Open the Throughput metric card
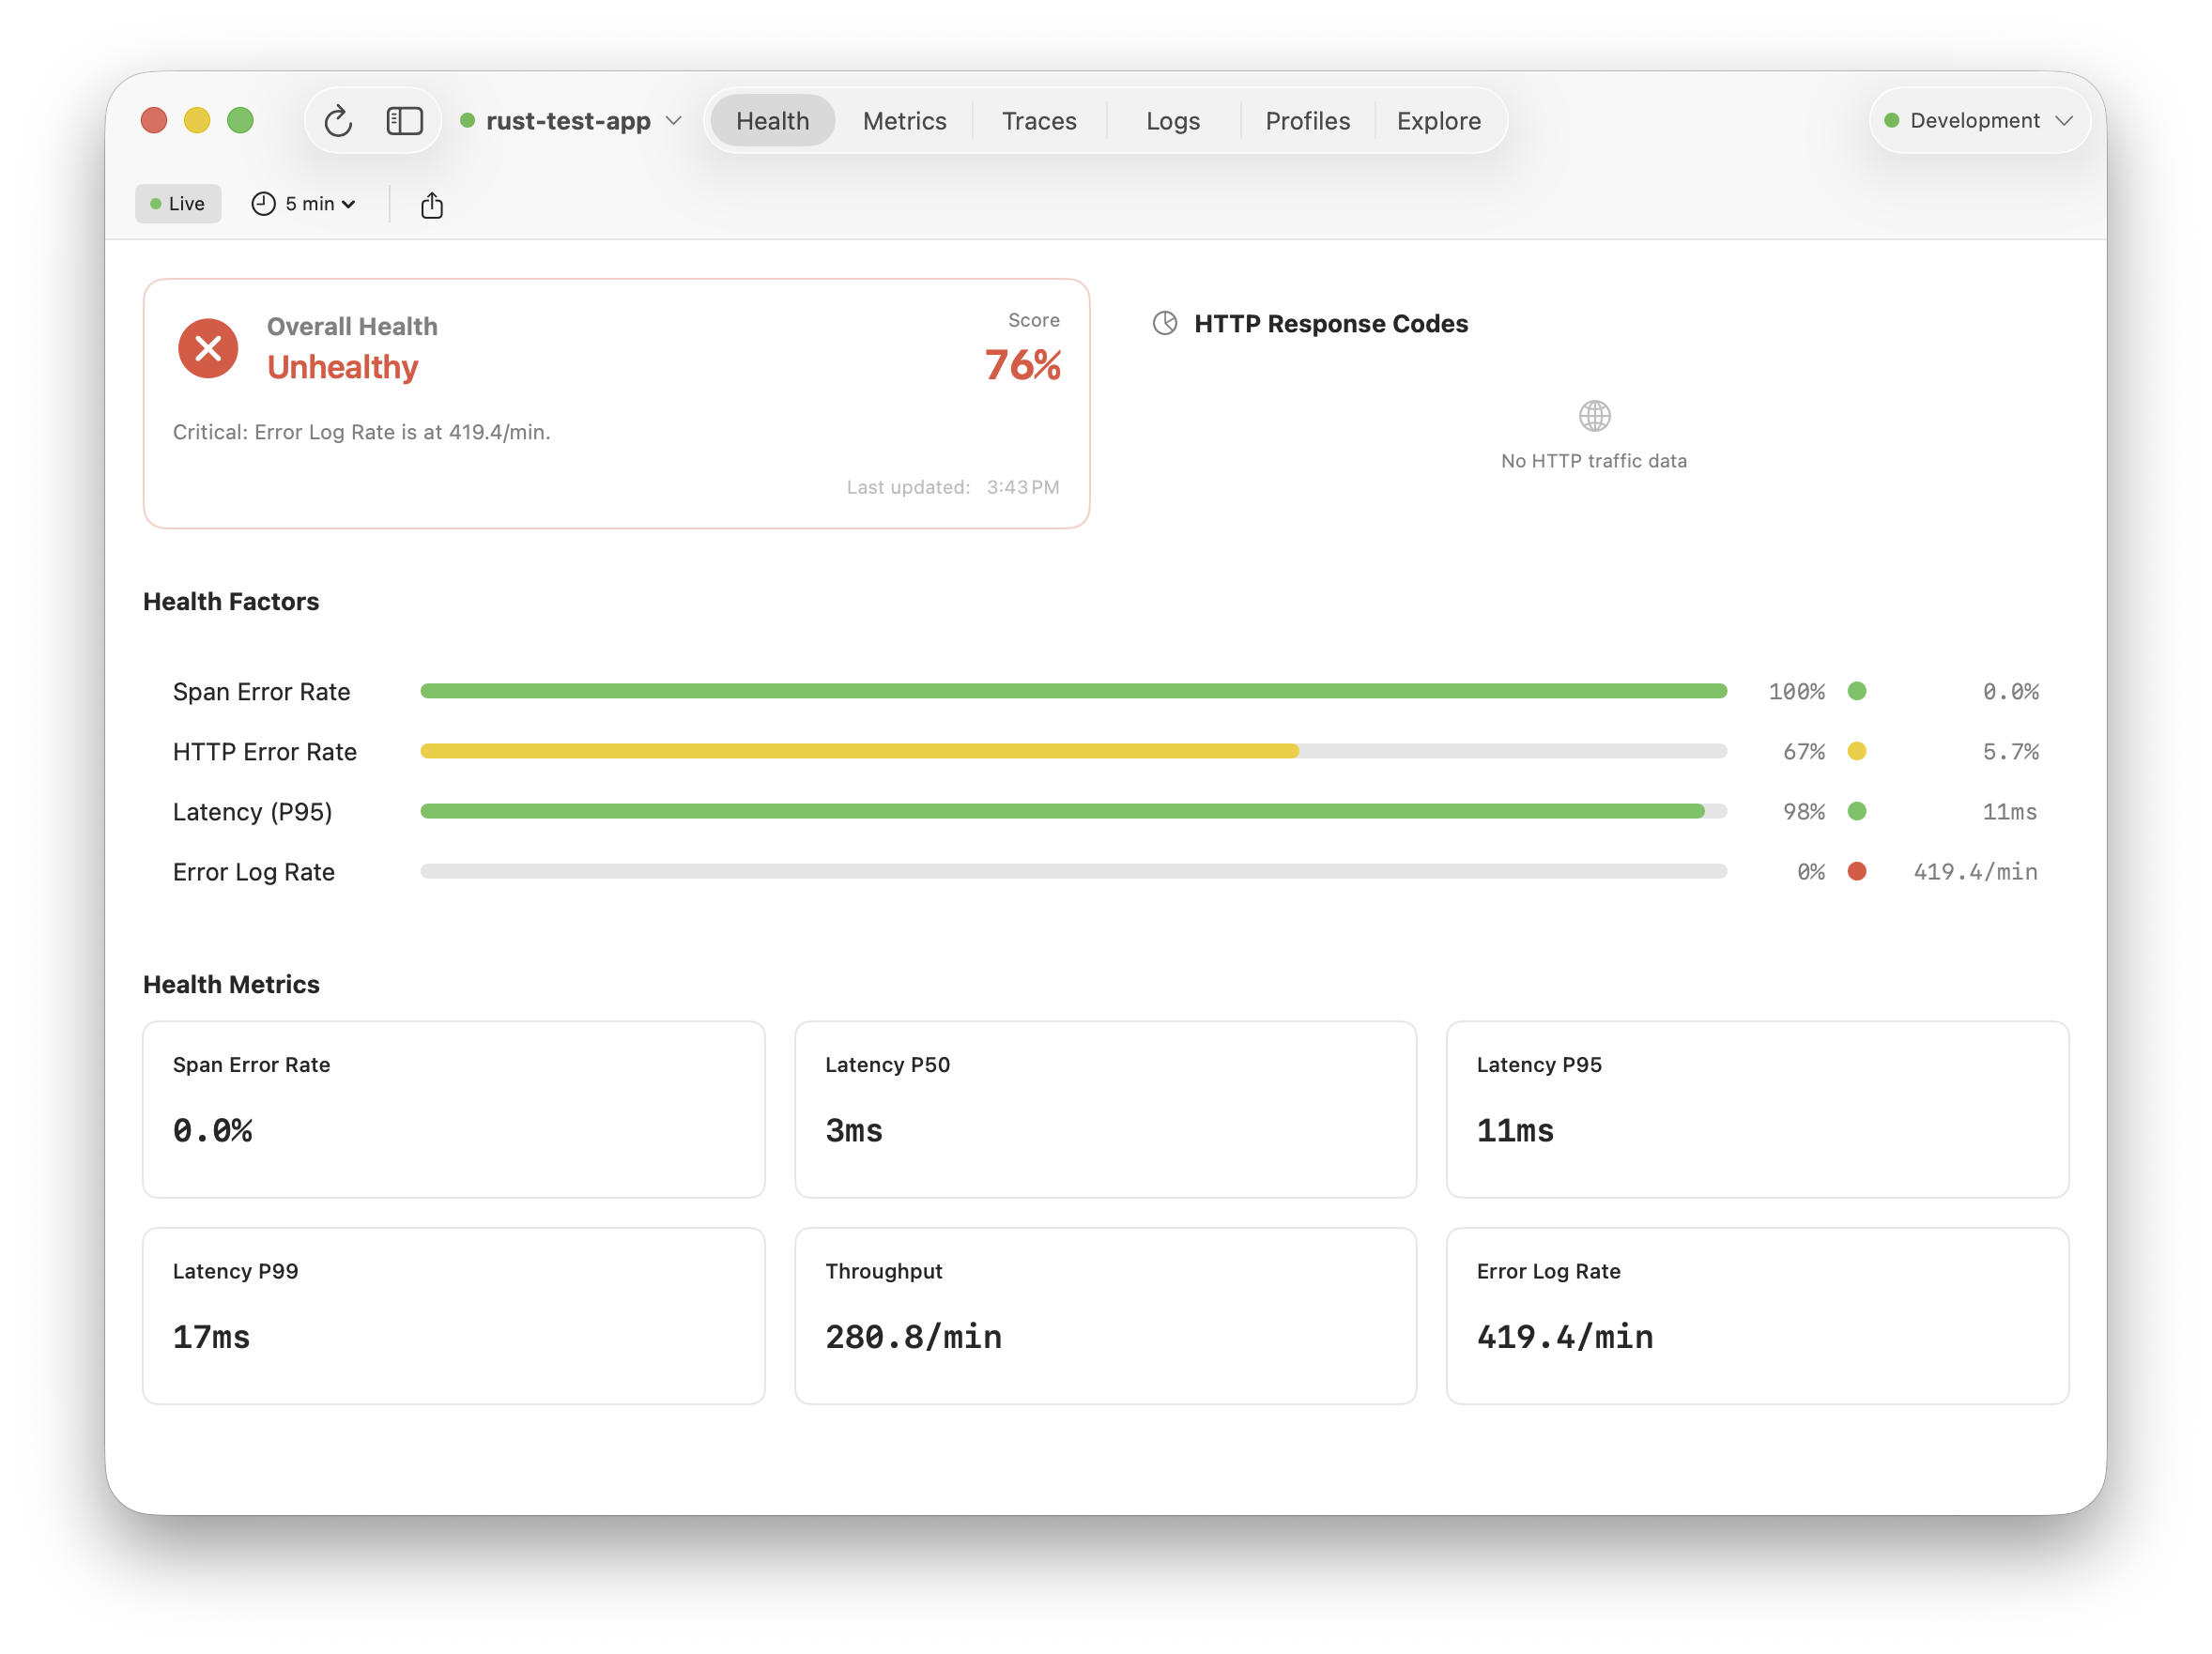The height and width of the screenshot is (1654, 2212). pos(1105,1315)
